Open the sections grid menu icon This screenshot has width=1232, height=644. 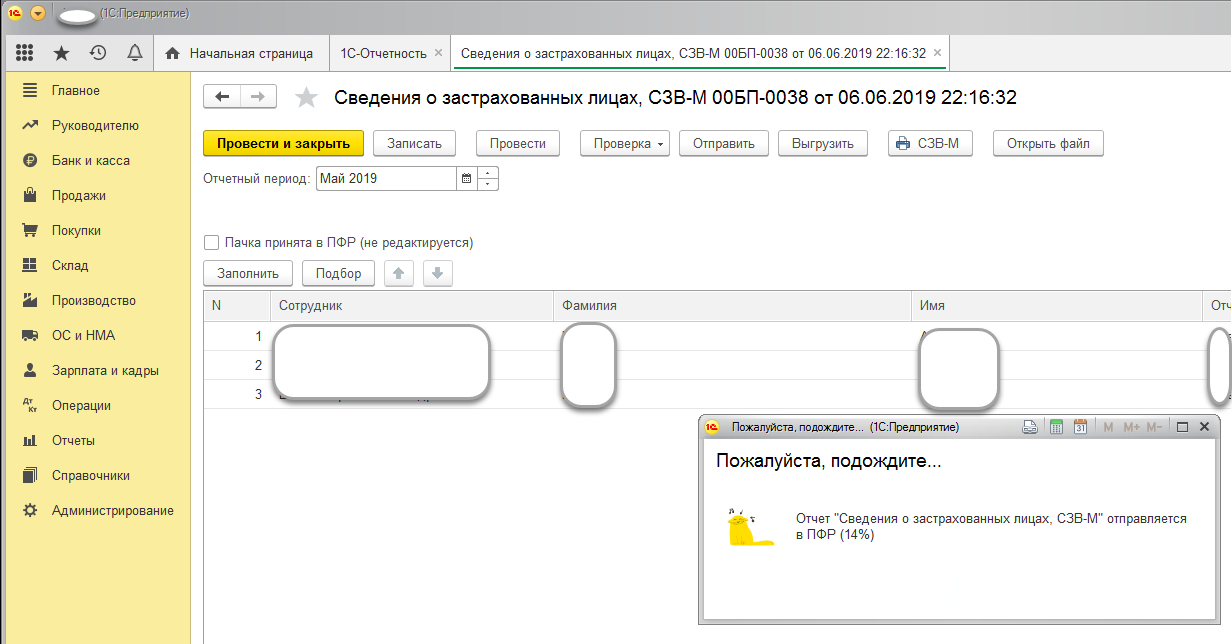(25, 53)
